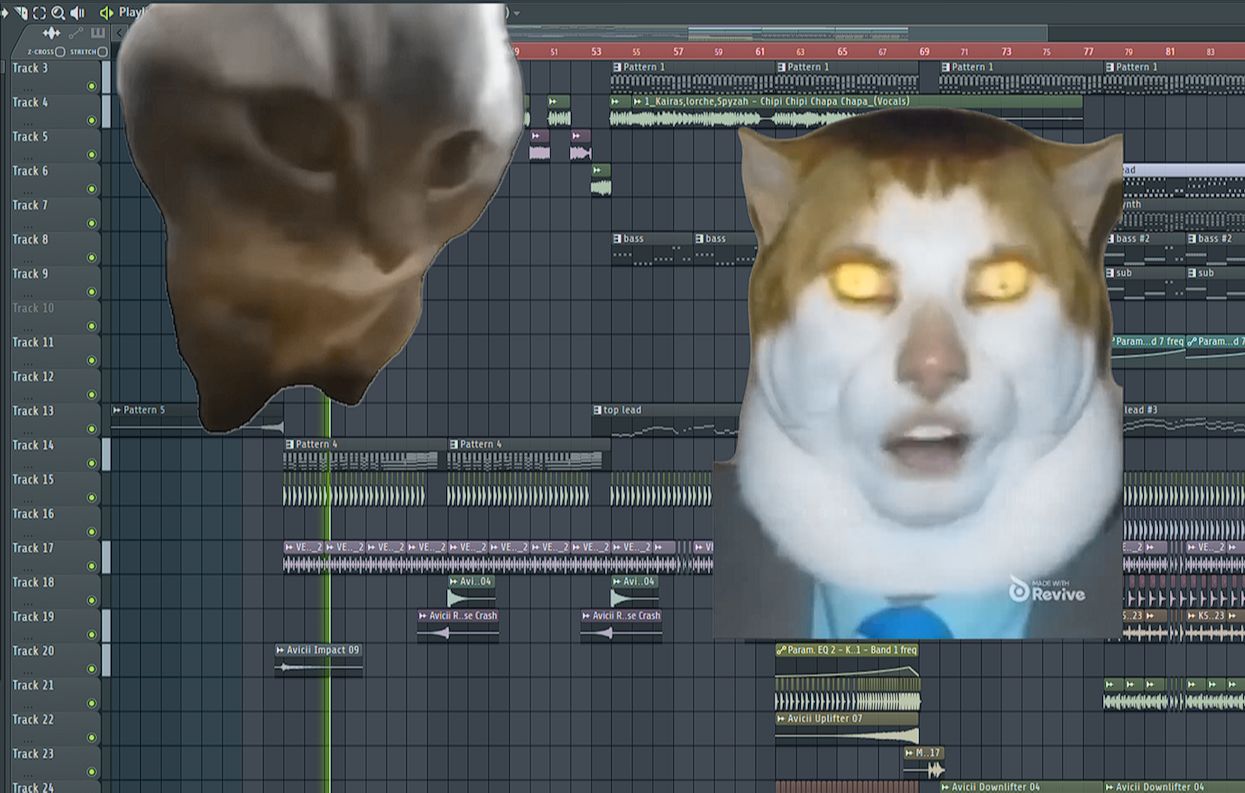Click the top lead clip title
The image size is (1245, 793).
coord(622,410)
